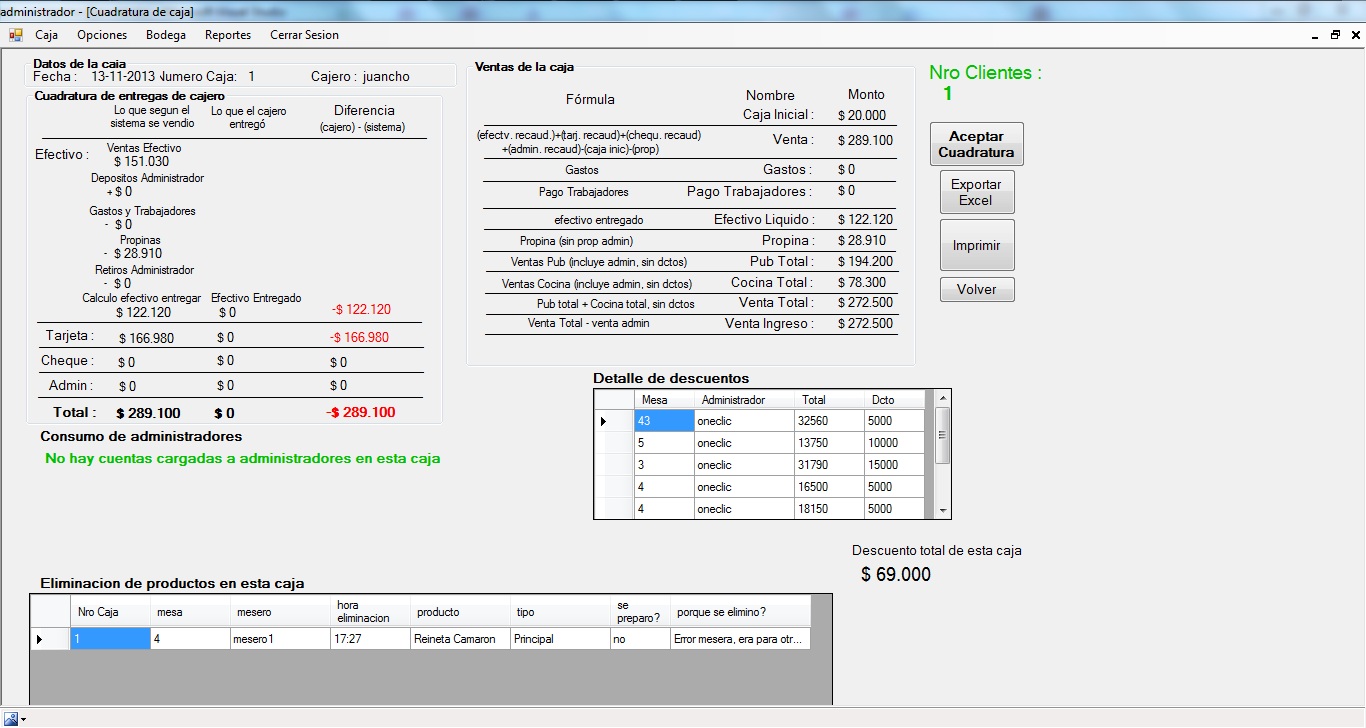Click the Cerrar Sesion menu item

304,35
